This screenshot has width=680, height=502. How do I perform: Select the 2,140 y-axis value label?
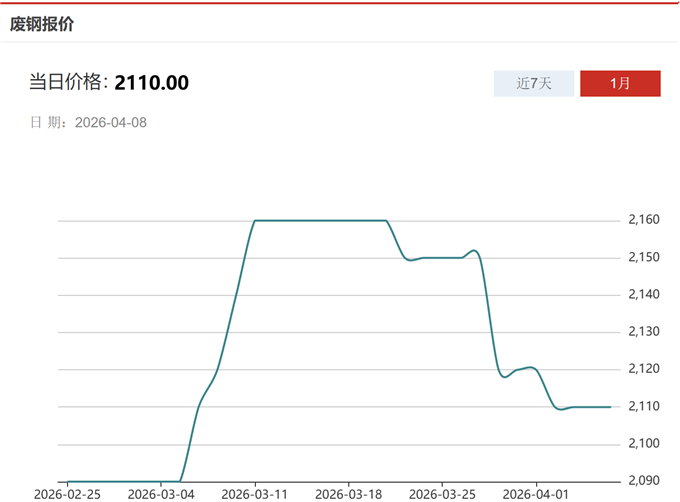pyautogui.click(x=645, y=294)
